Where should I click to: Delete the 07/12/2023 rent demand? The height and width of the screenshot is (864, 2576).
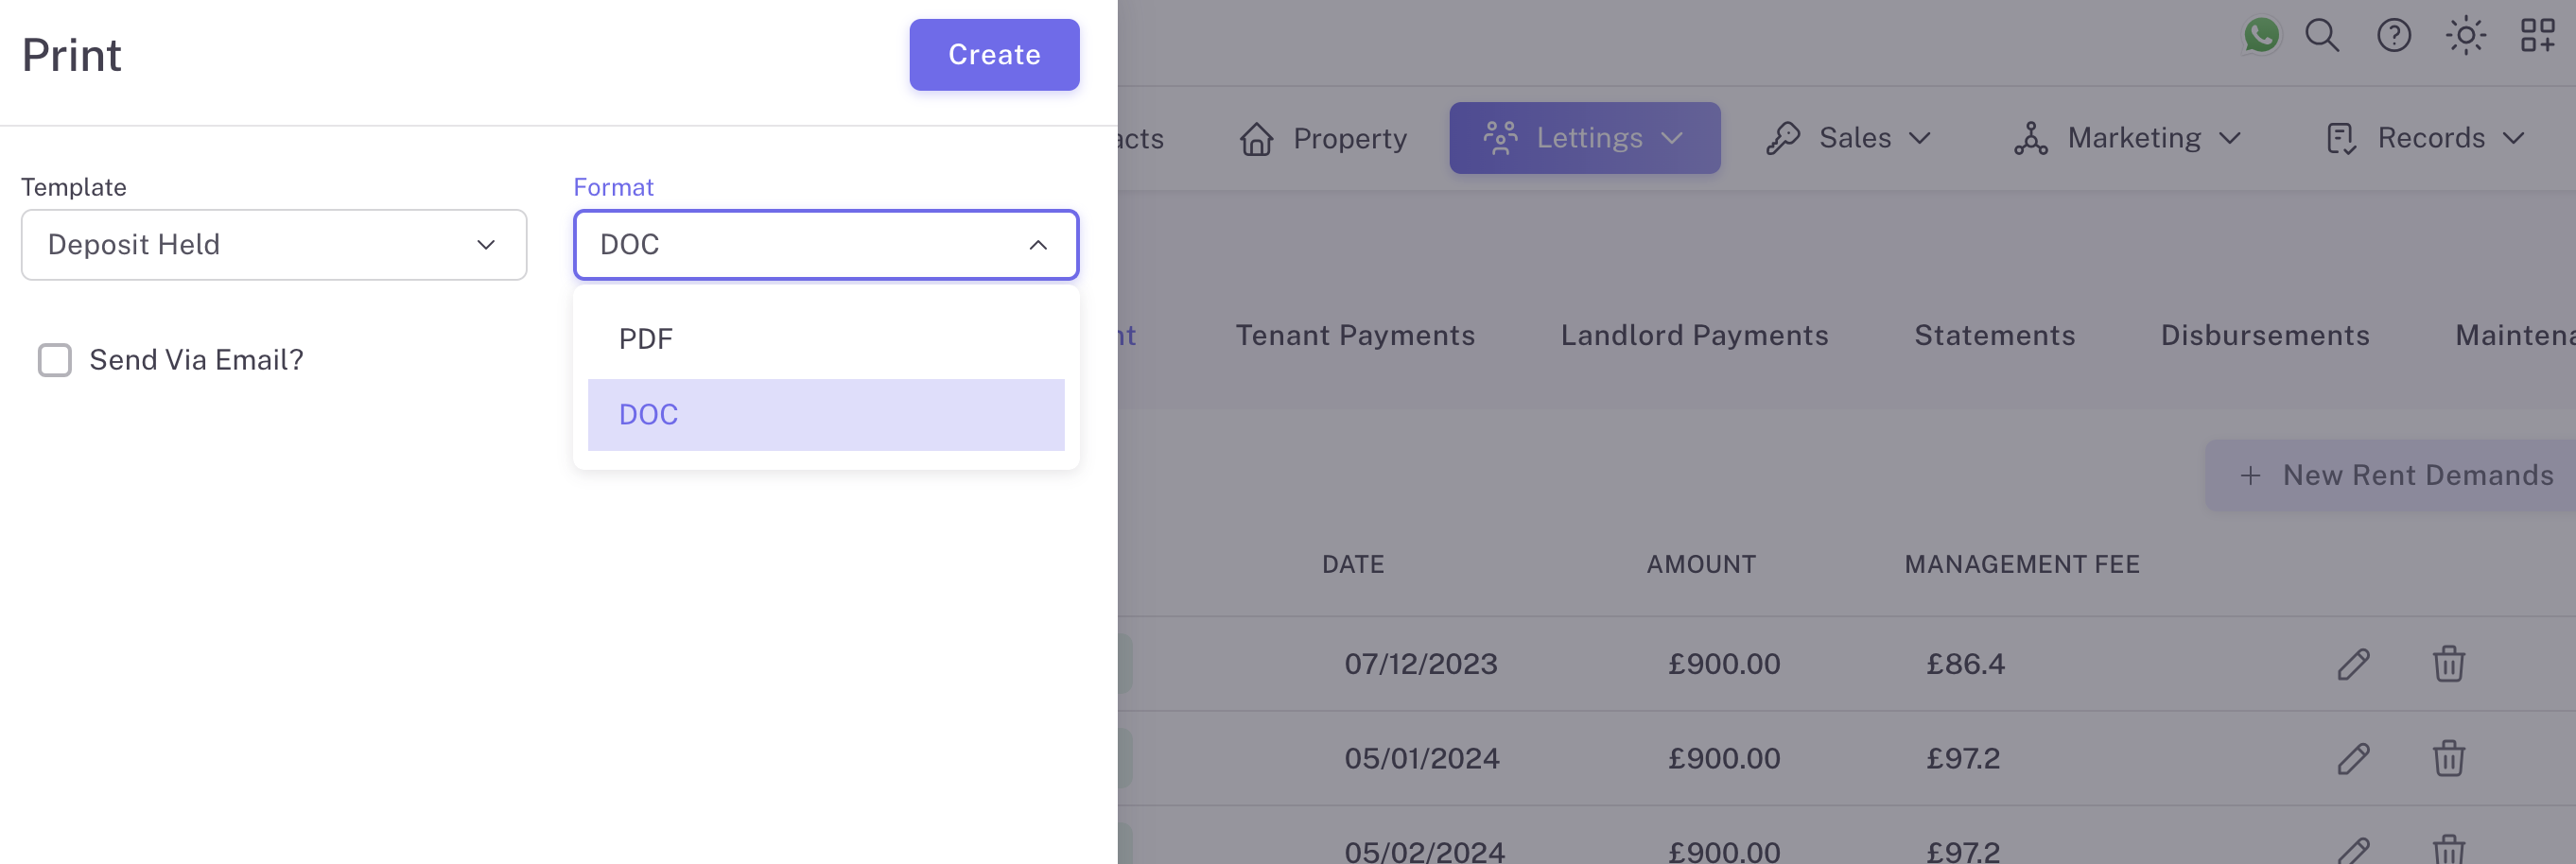(2448, 664)
